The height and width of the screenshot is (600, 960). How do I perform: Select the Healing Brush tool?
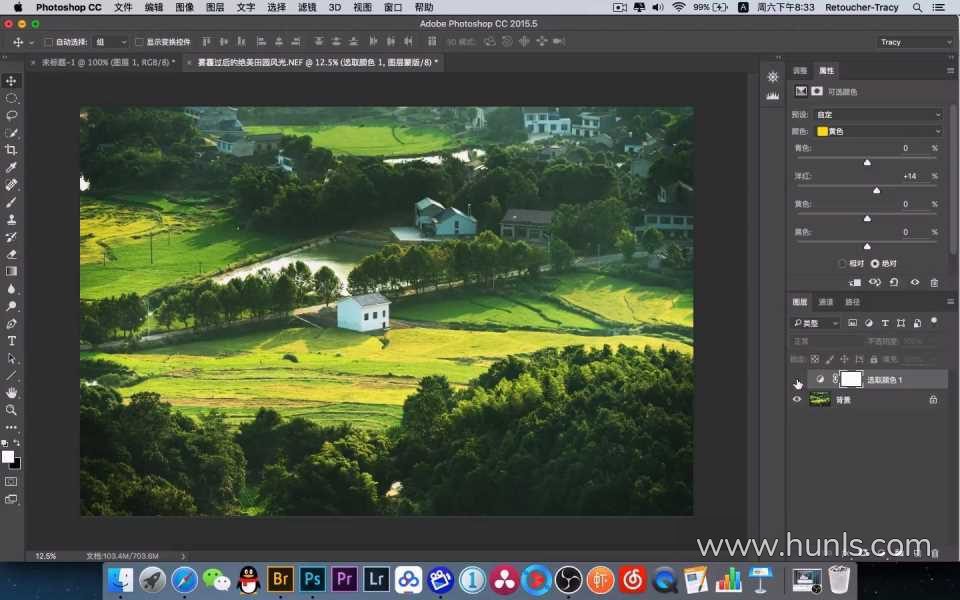(11, 184)
